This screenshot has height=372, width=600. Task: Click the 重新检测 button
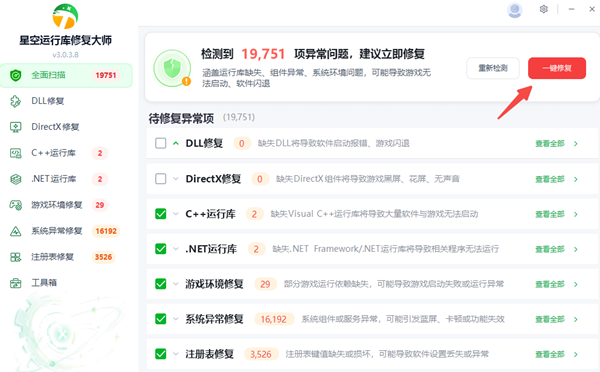[x=493, y=68]
